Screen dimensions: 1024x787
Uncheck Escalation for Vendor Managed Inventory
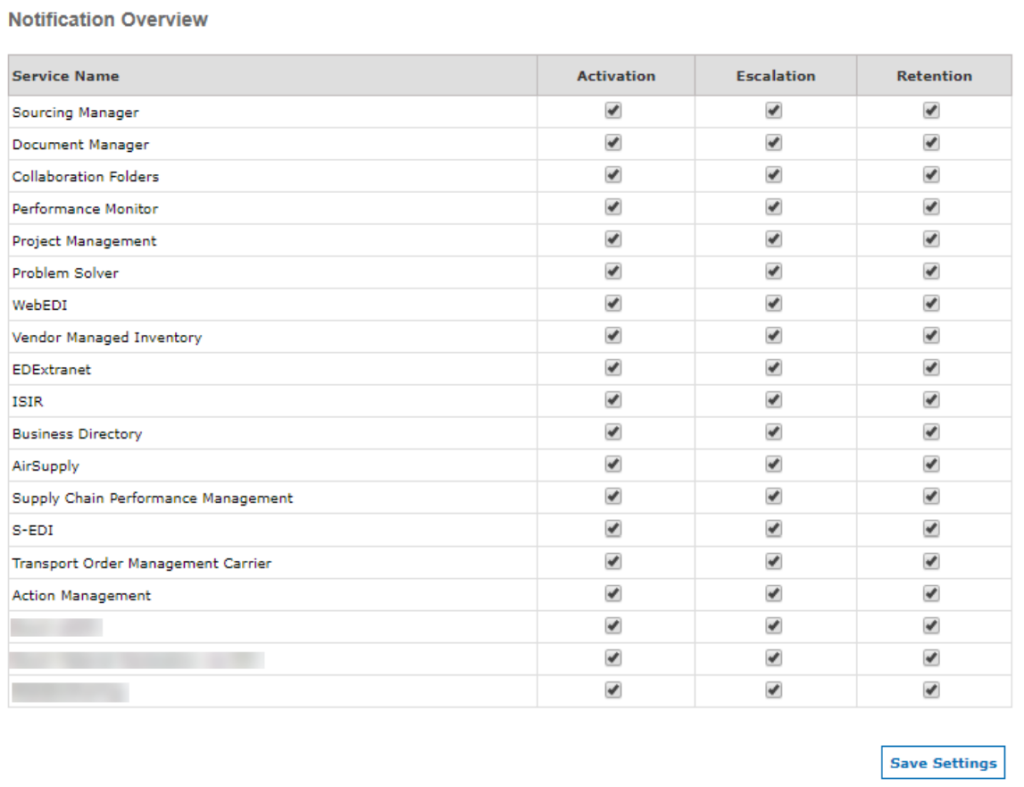click(773, 336)
